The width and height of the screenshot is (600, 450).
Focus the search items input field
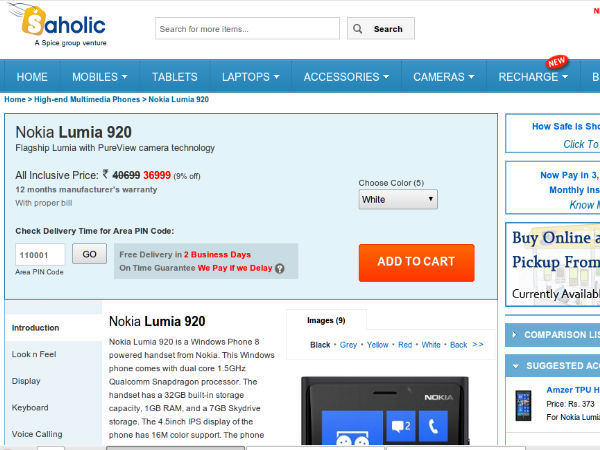pos(247,29)
